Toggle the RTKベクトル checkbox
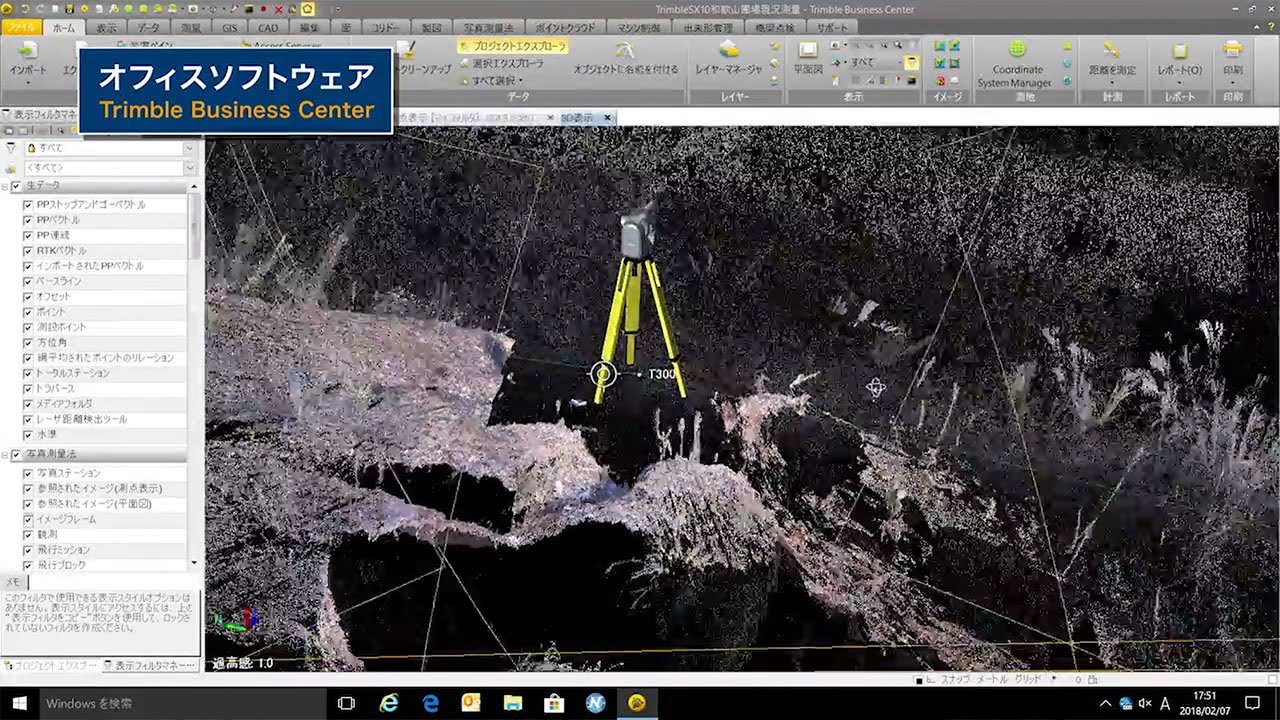The height and width of the screenshot is (720, 1280). (x=28, y=251)
